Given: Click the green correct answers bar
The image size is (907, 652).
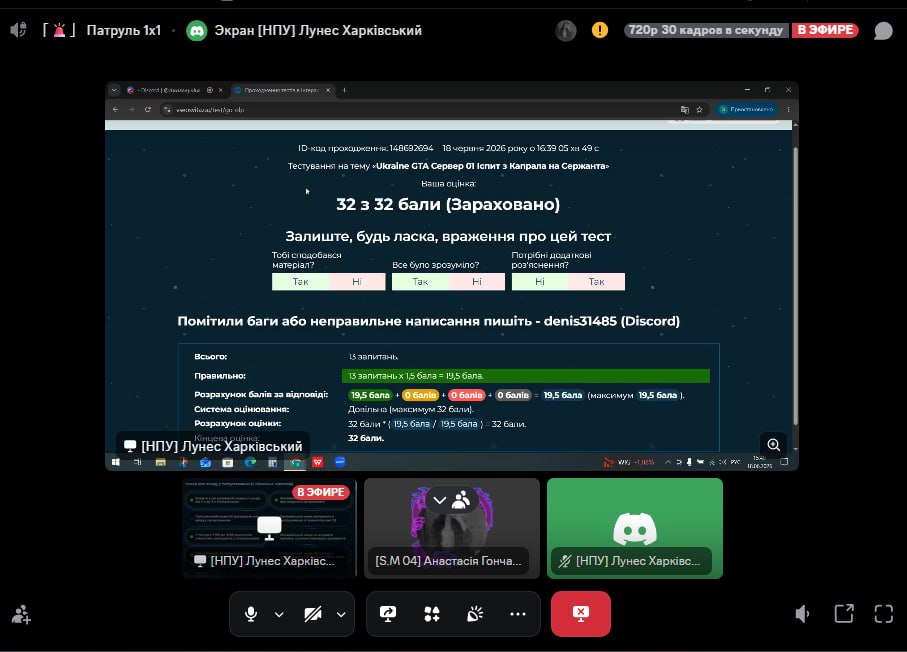Looking at the screenshot, I should pyautogui.click(x=526, y=376).
